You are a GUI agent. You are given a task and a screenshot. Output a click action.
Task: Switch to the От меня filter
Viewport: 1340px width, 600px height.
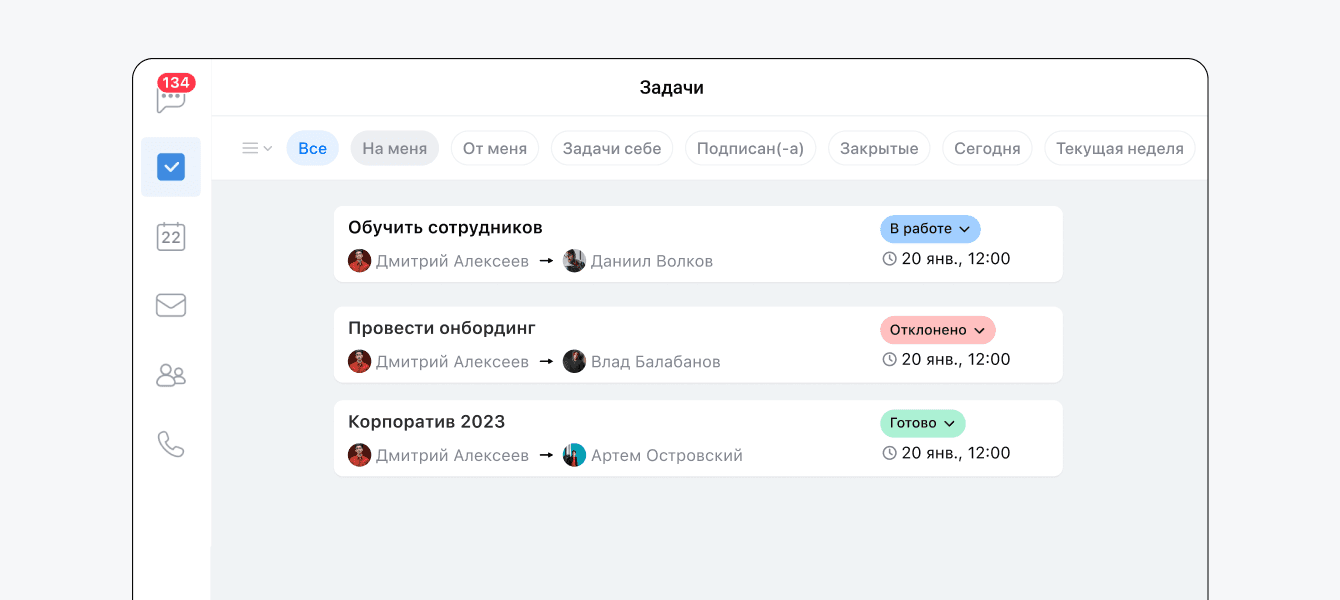[x=494, y=148]
